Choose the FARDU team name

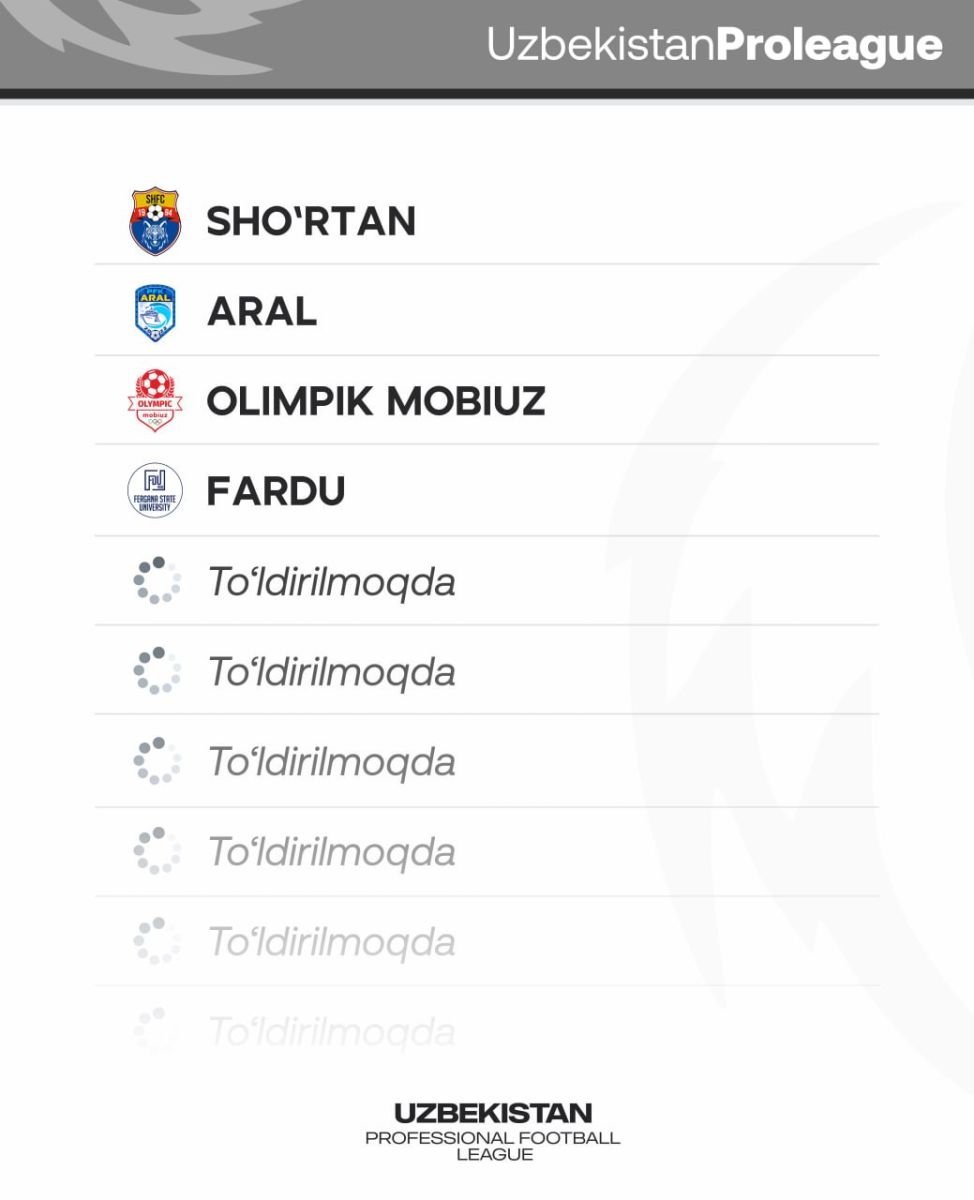click(x=276, y=491)
